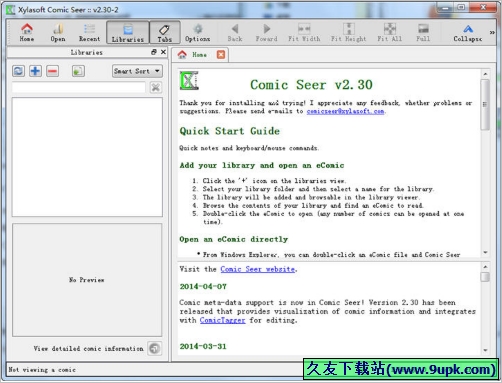Show Recent comics list
This screenshot has height=383, width=502.
89,32
